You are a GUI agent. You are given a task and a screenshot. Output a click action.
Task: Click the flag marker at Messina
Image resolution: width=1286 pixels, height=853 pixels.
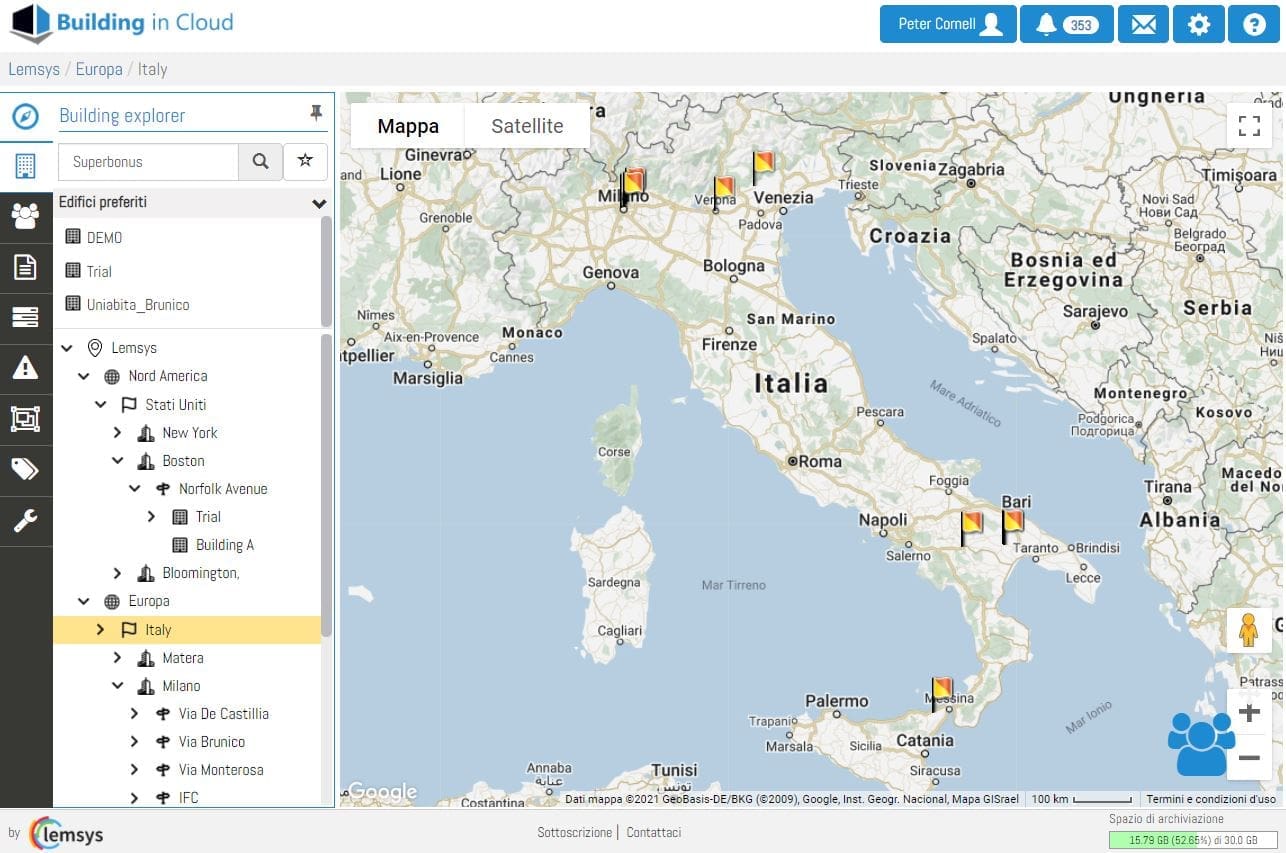(x=941, y=693)
